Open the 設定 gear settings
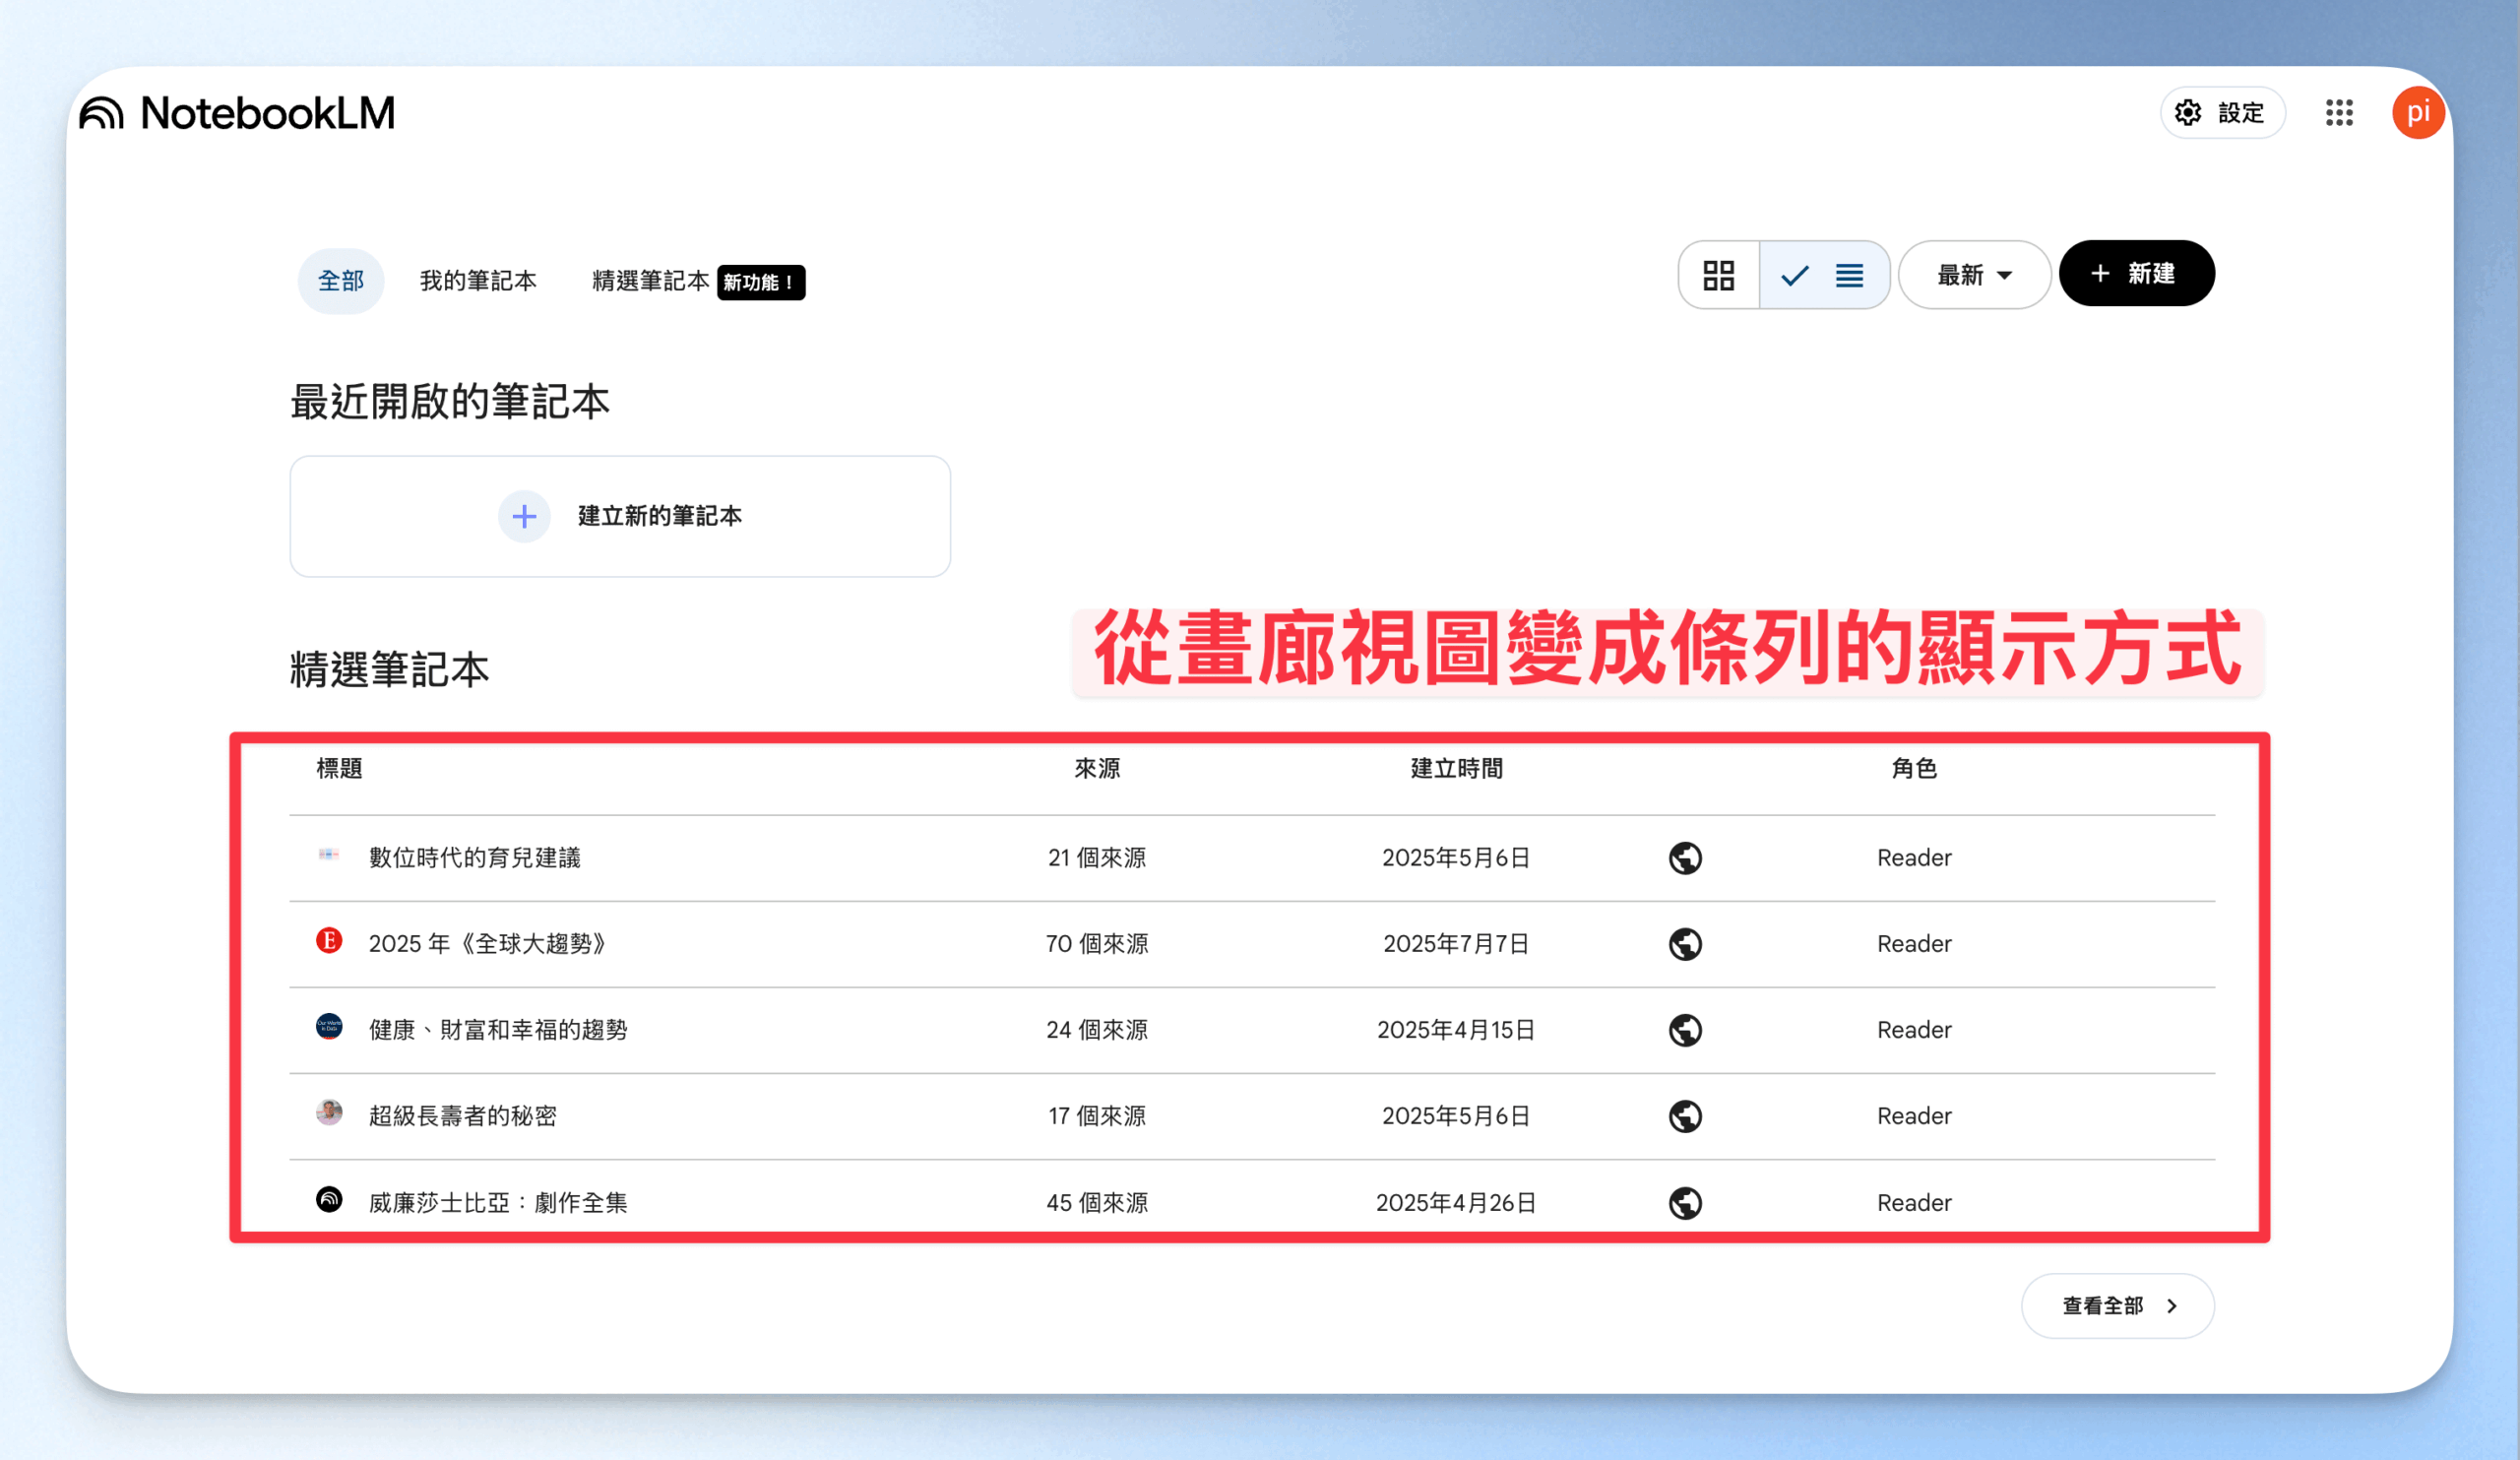 click(2223, 113)
